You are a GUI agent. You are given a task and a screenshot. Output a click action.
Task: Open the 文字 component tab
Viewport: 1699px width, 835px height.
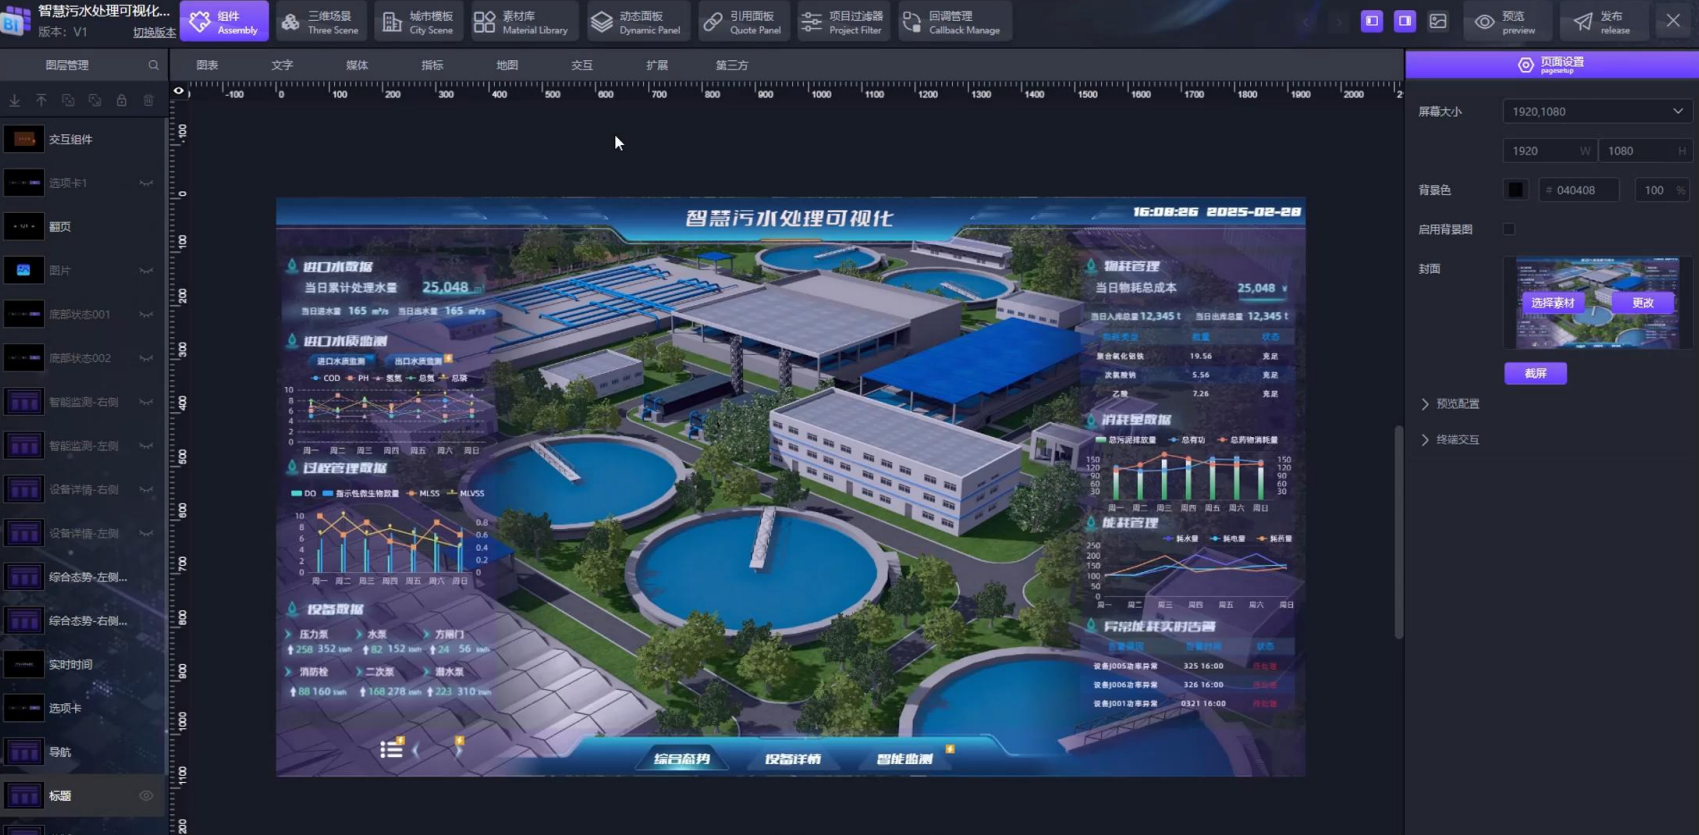(282, 65)
